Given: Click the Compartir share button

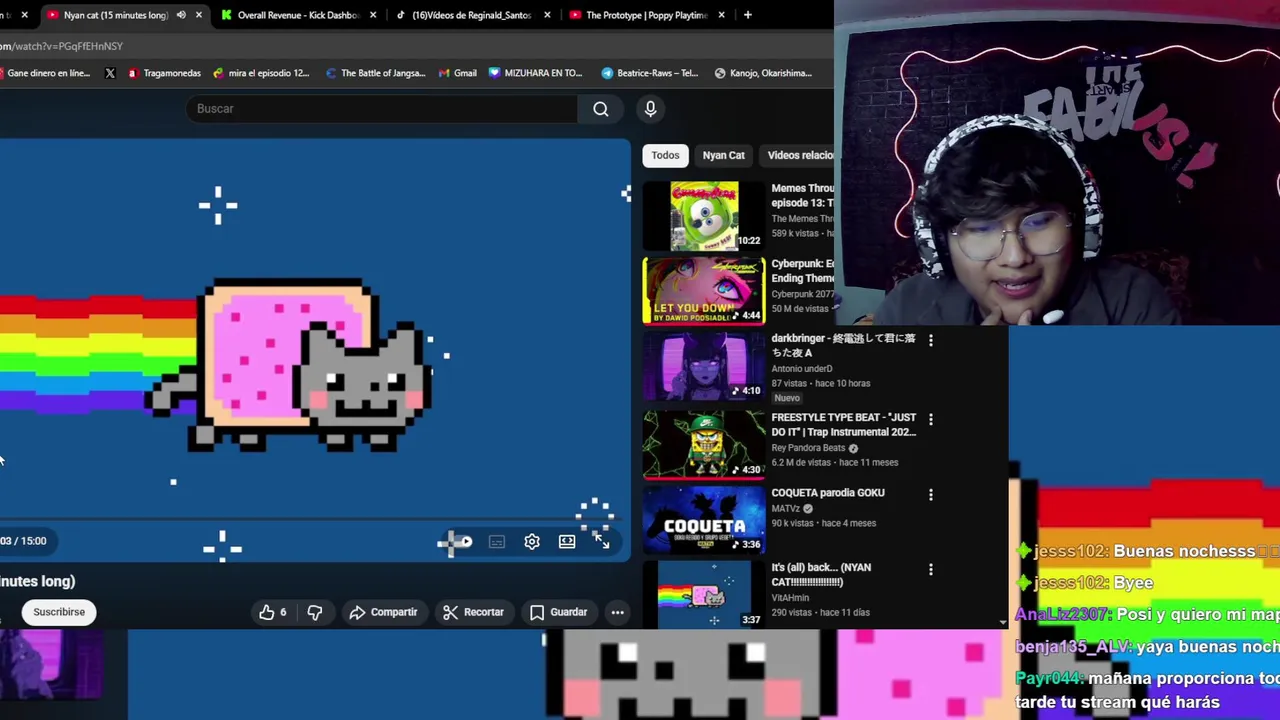Looking at the screenshot, I should 383,612.
